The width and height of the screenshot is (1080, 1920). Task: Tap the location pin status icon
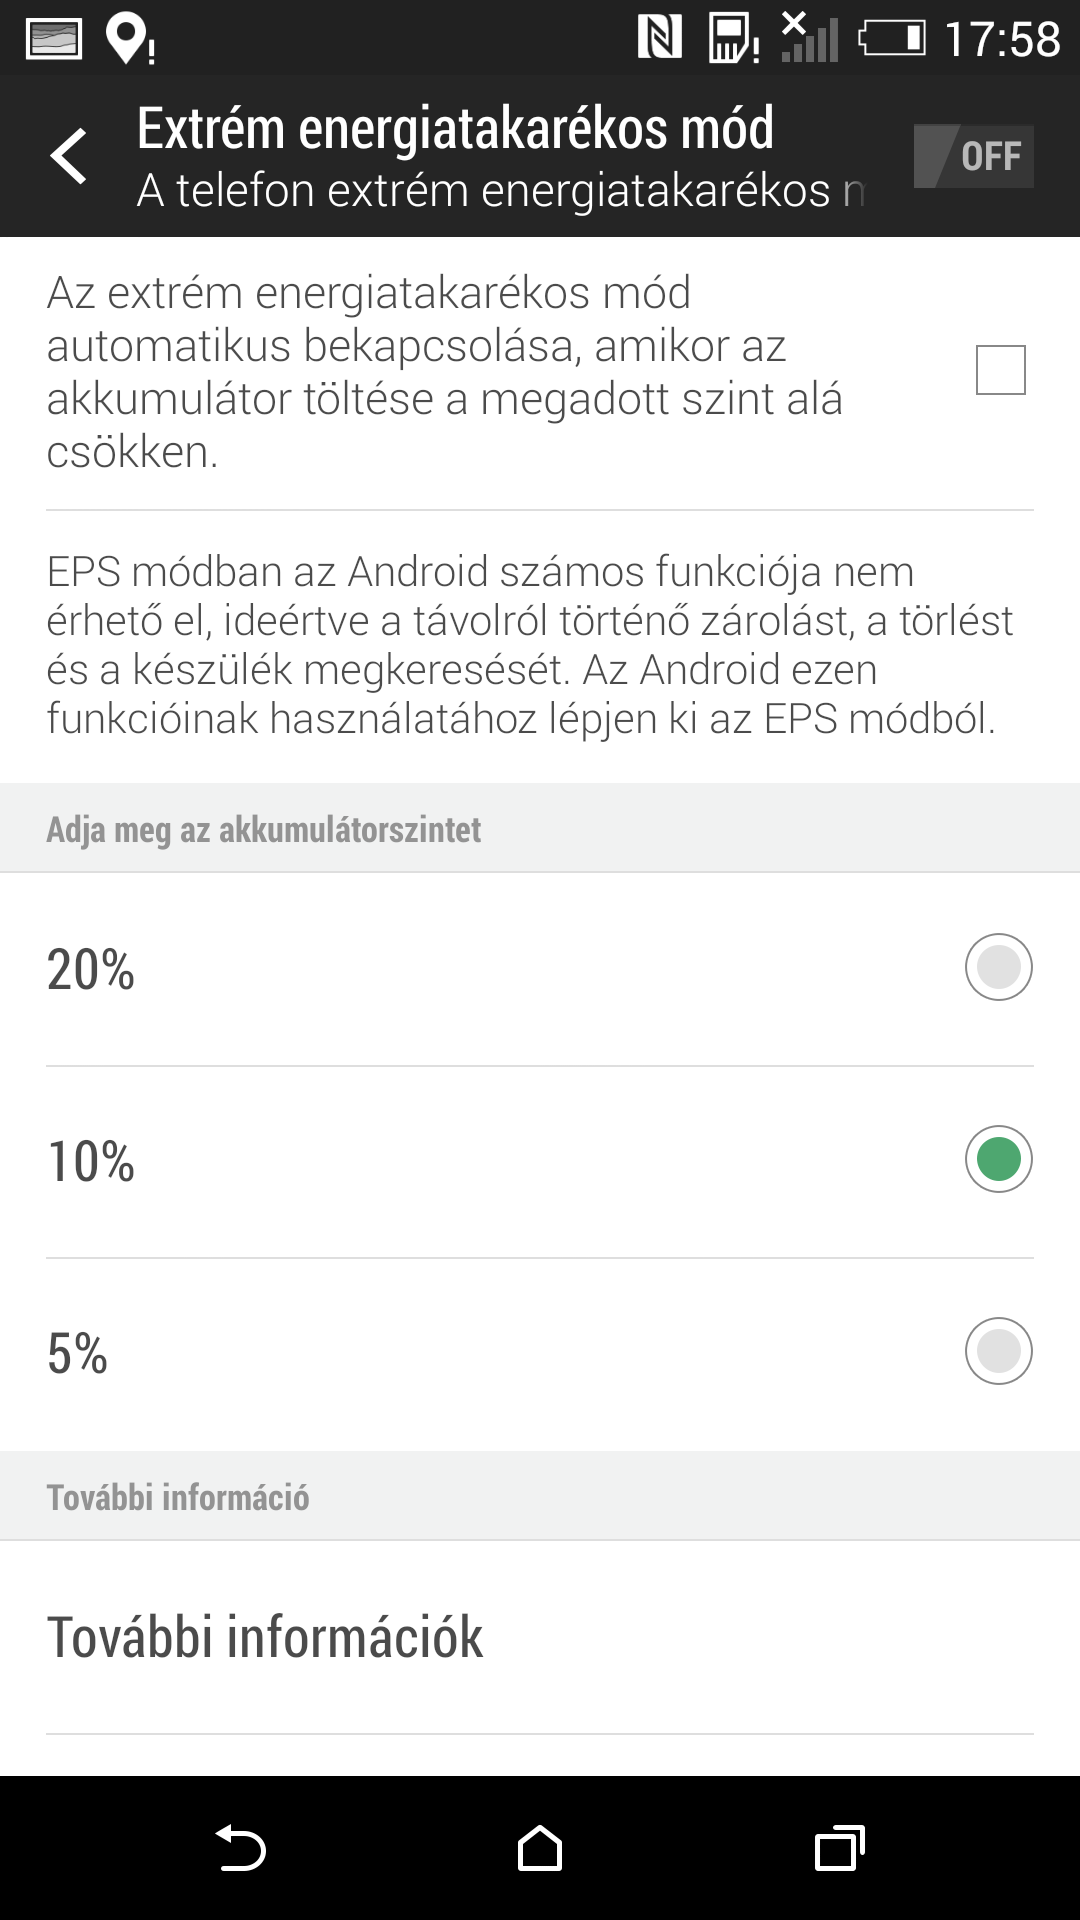coord(128,40)
